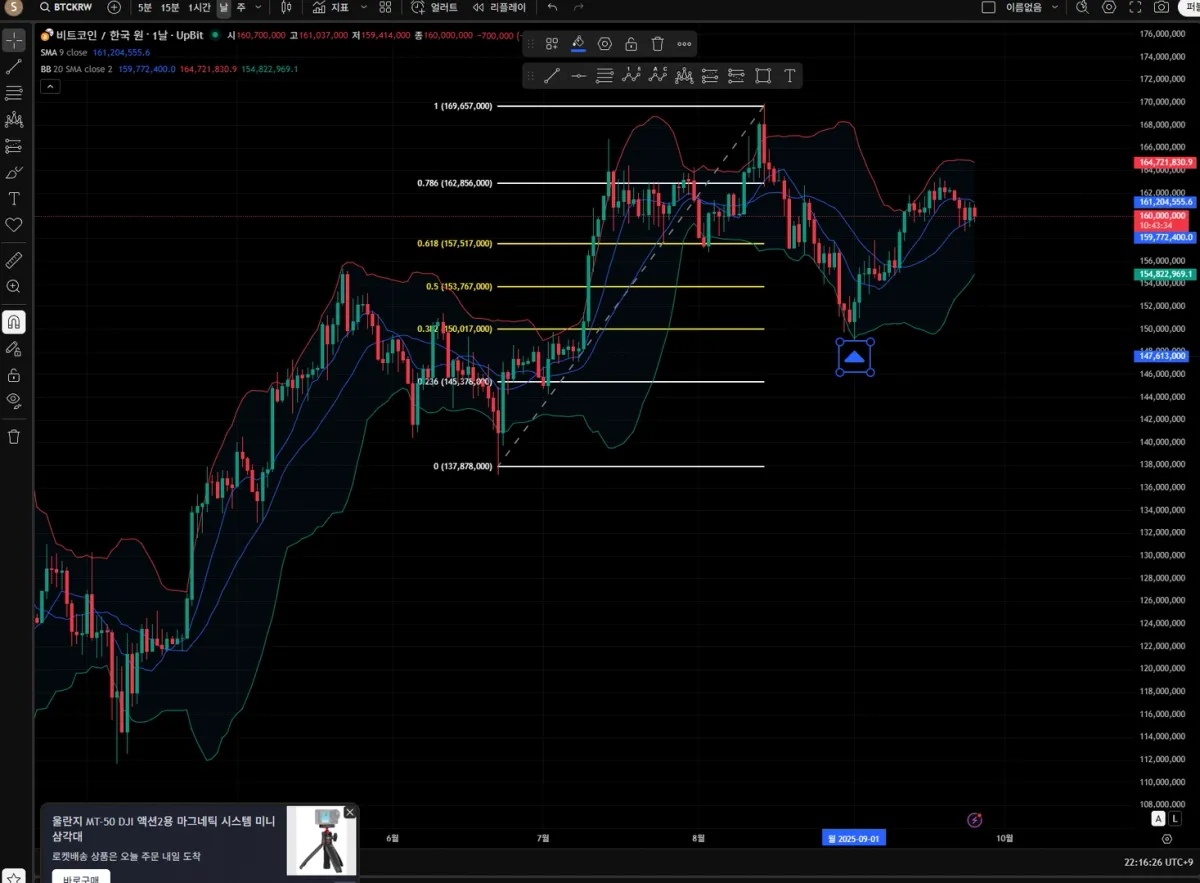Select the text annotation tool in sidebar
The image size is (1200, 883).
[x=14, y=199]
